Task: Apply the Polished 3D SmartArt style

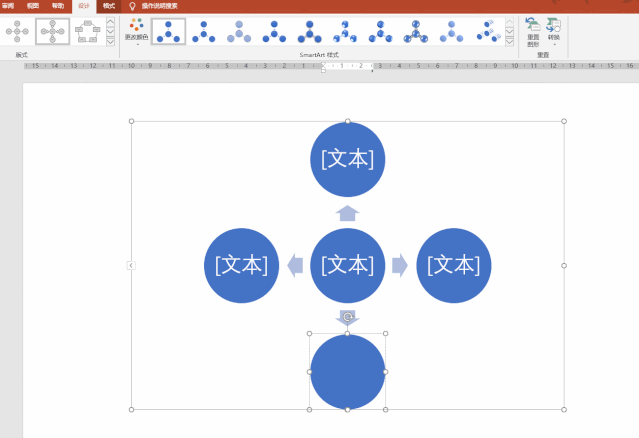Action: click(345, 31)
